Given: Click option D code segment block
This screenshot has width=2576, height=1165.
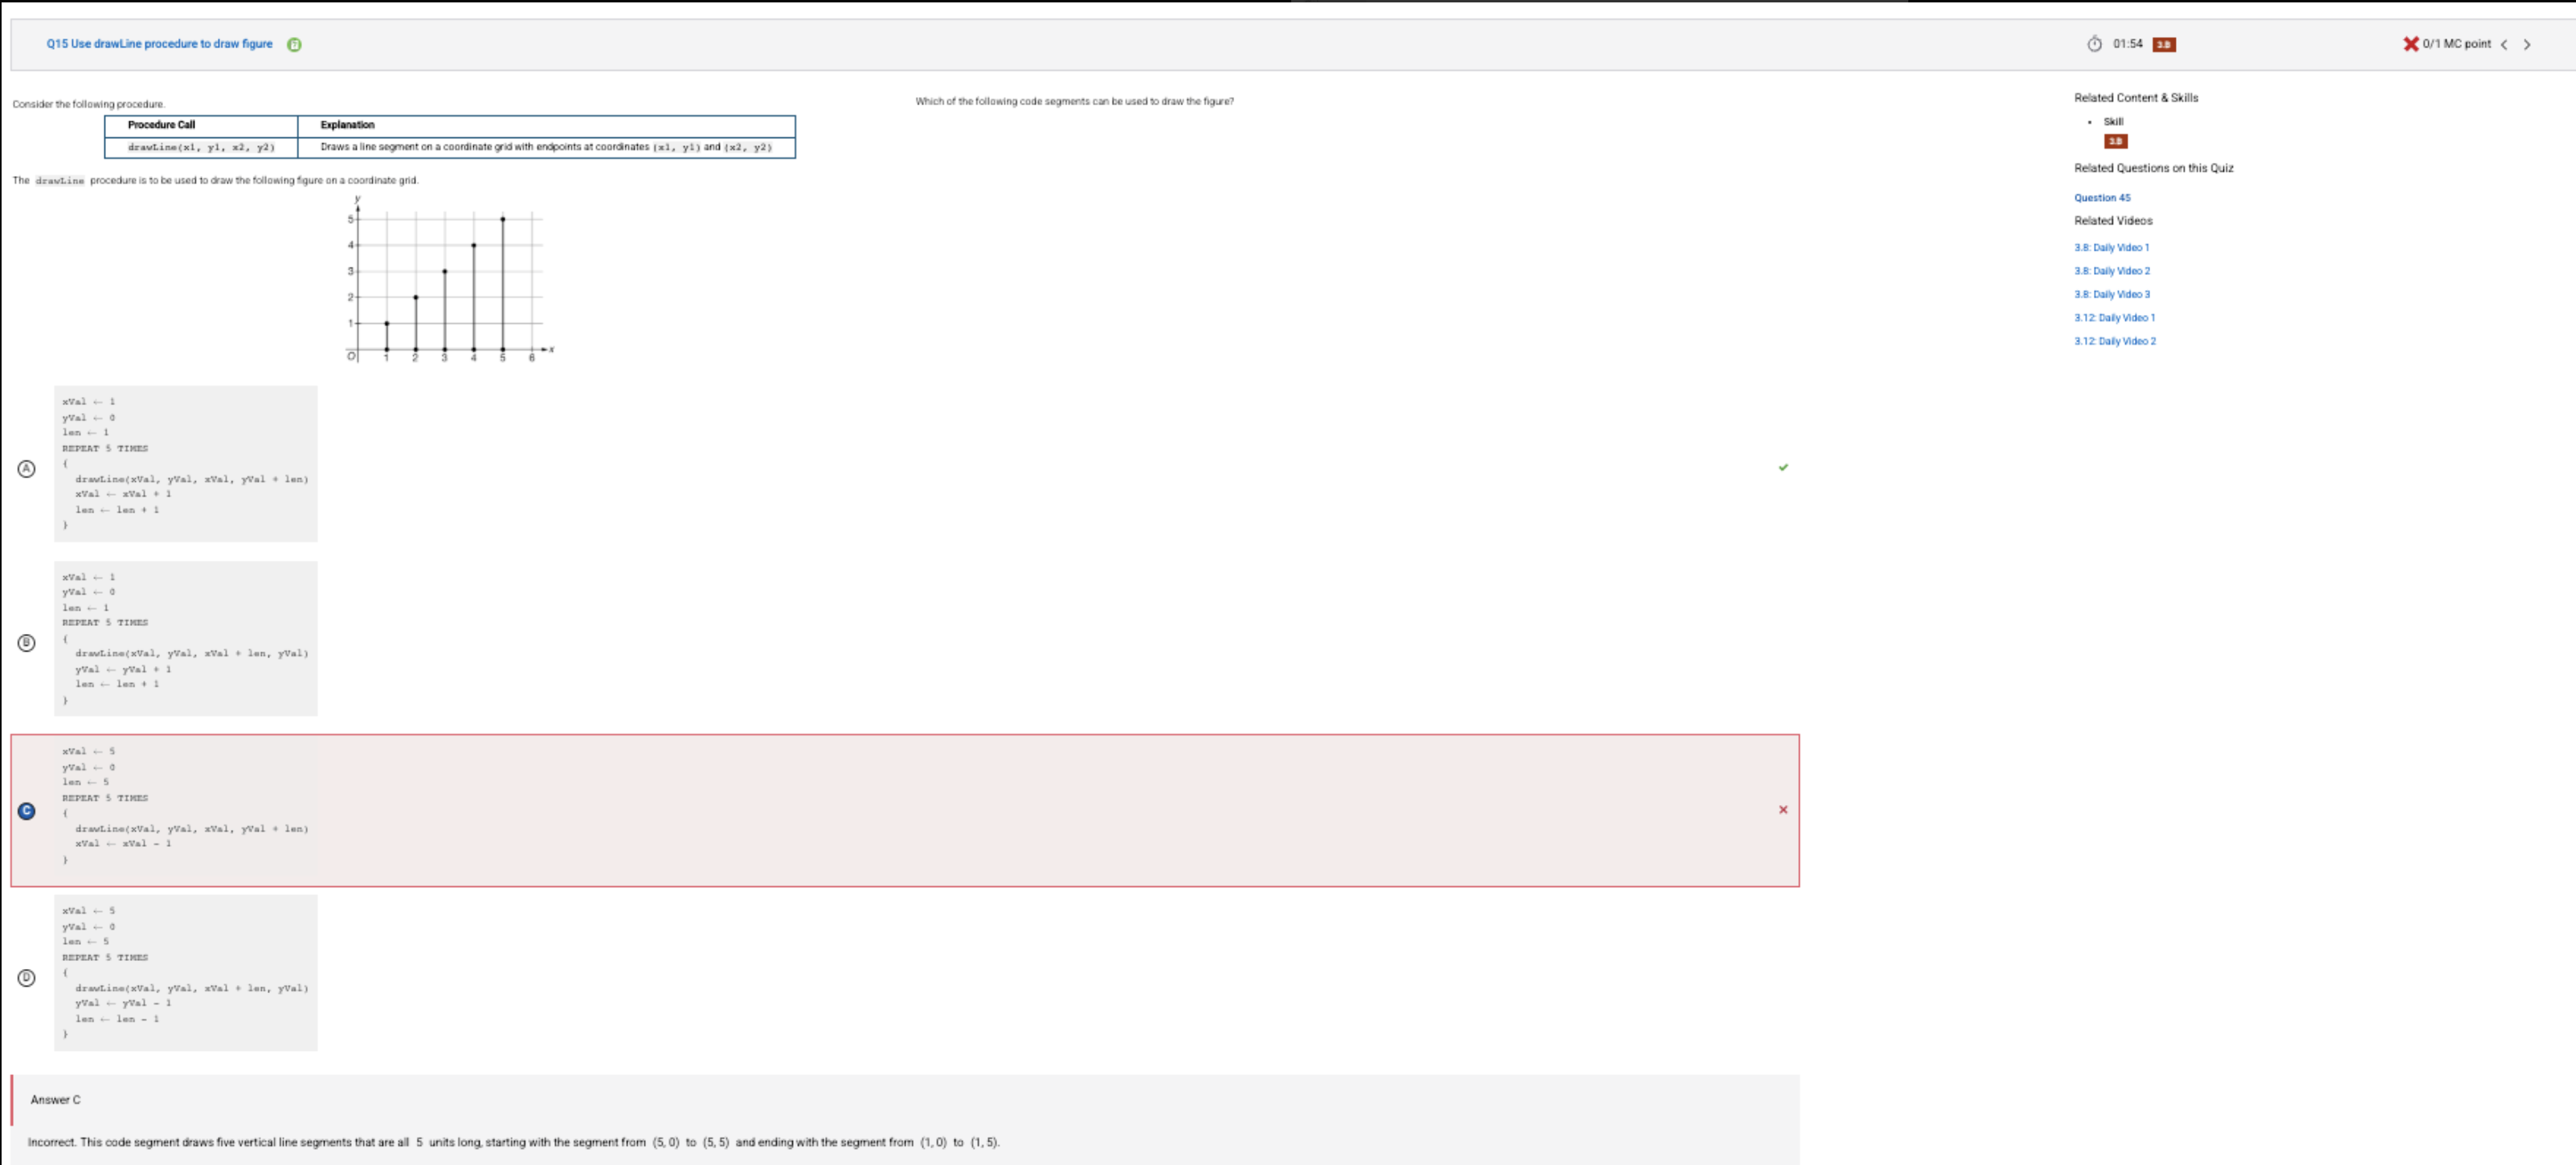Looking at the screenshot, I should [186, 972].
